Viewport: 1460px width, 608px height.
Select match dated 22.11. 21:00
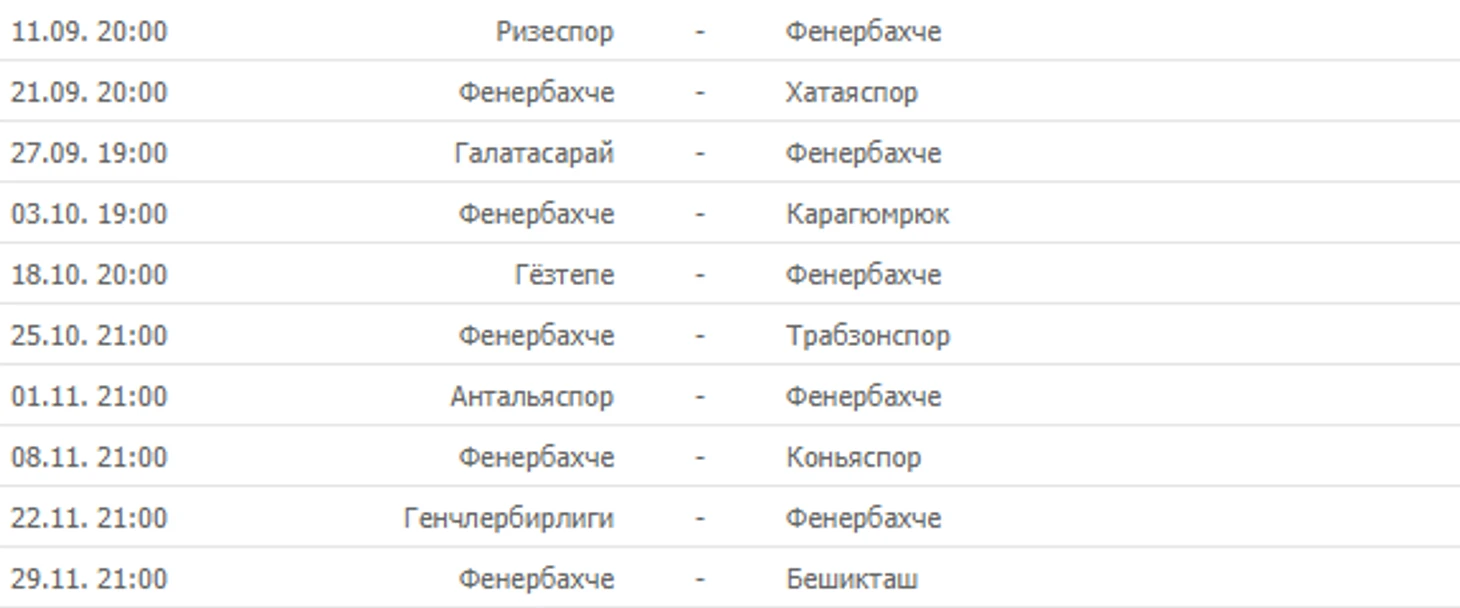coord(730,518)
